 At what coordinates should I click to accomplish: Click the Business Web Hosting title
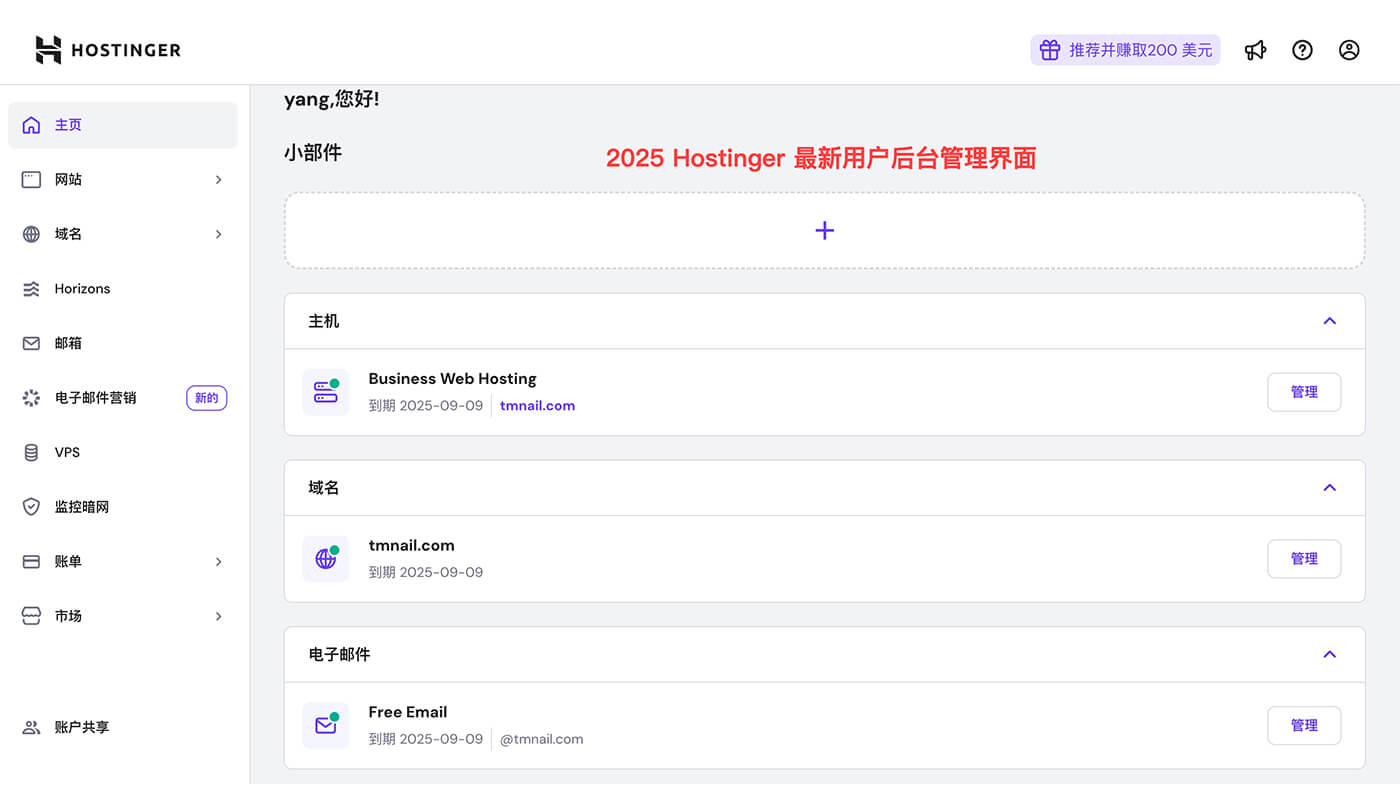(452, 379)
